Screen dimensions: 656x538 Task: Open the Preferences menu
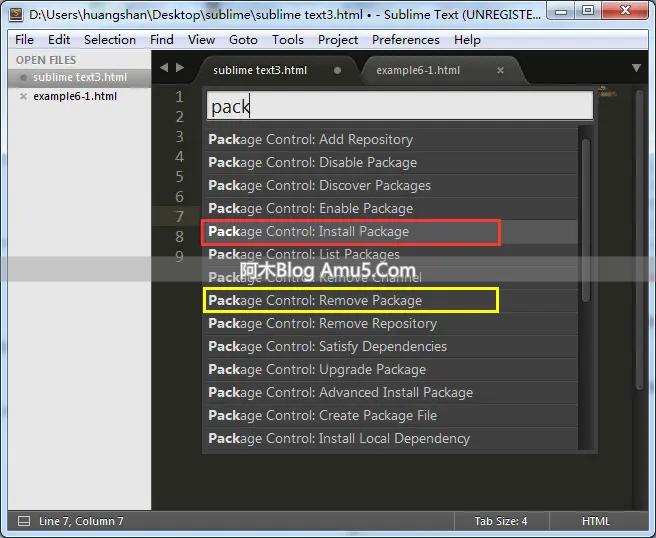pos(405,40)
